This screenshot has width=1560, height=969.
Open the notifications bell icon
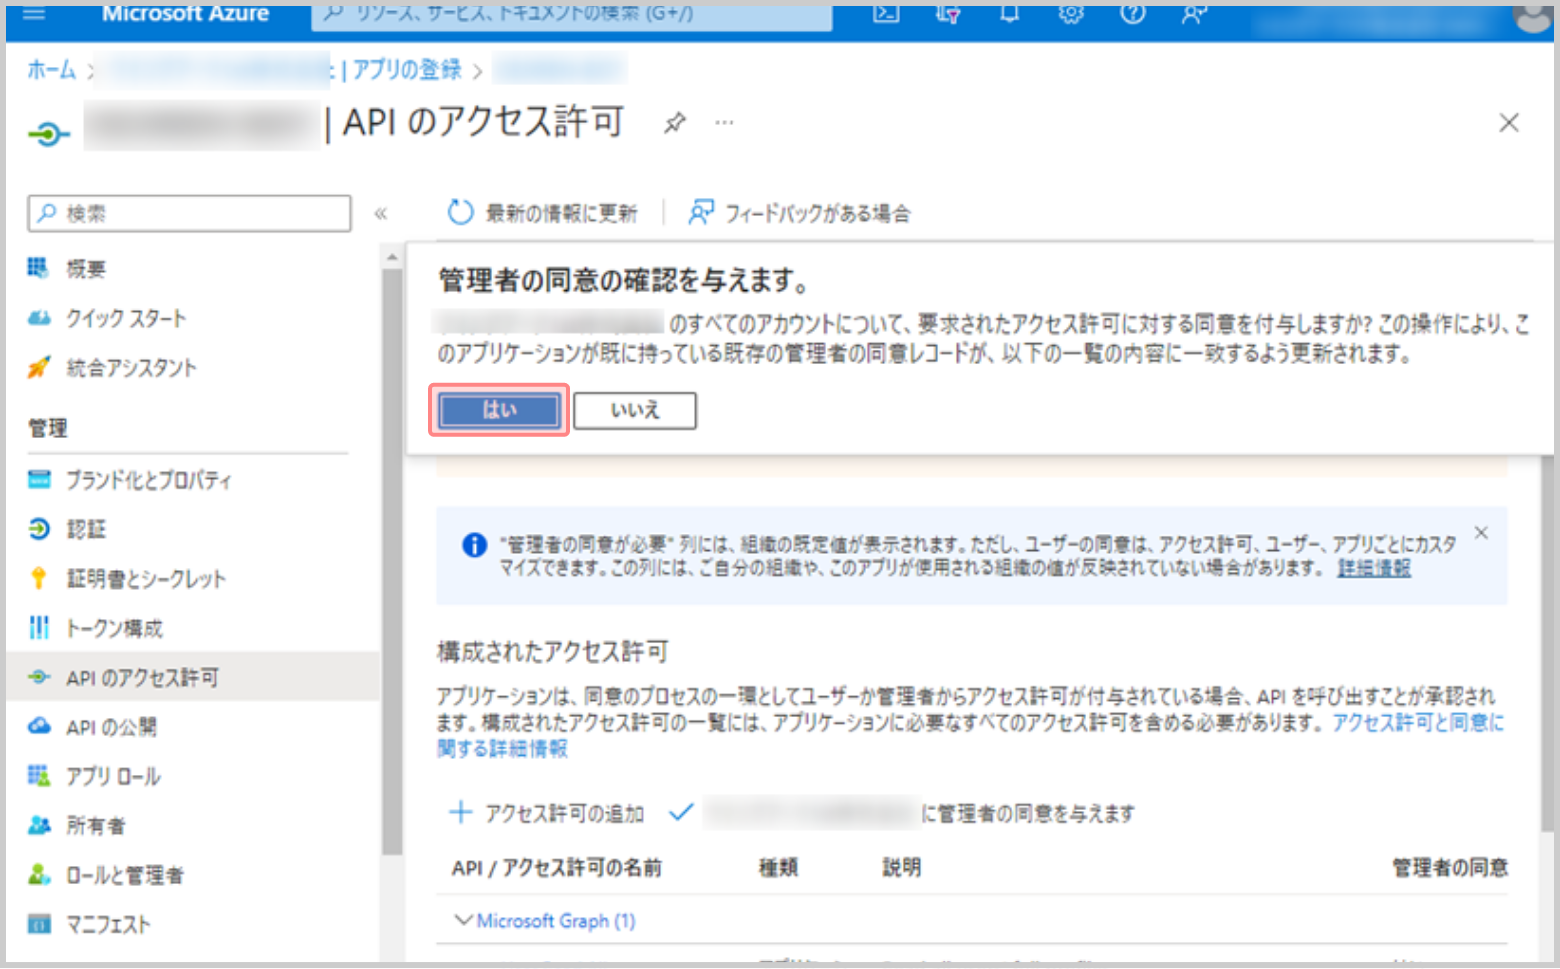pos(1009,14)
